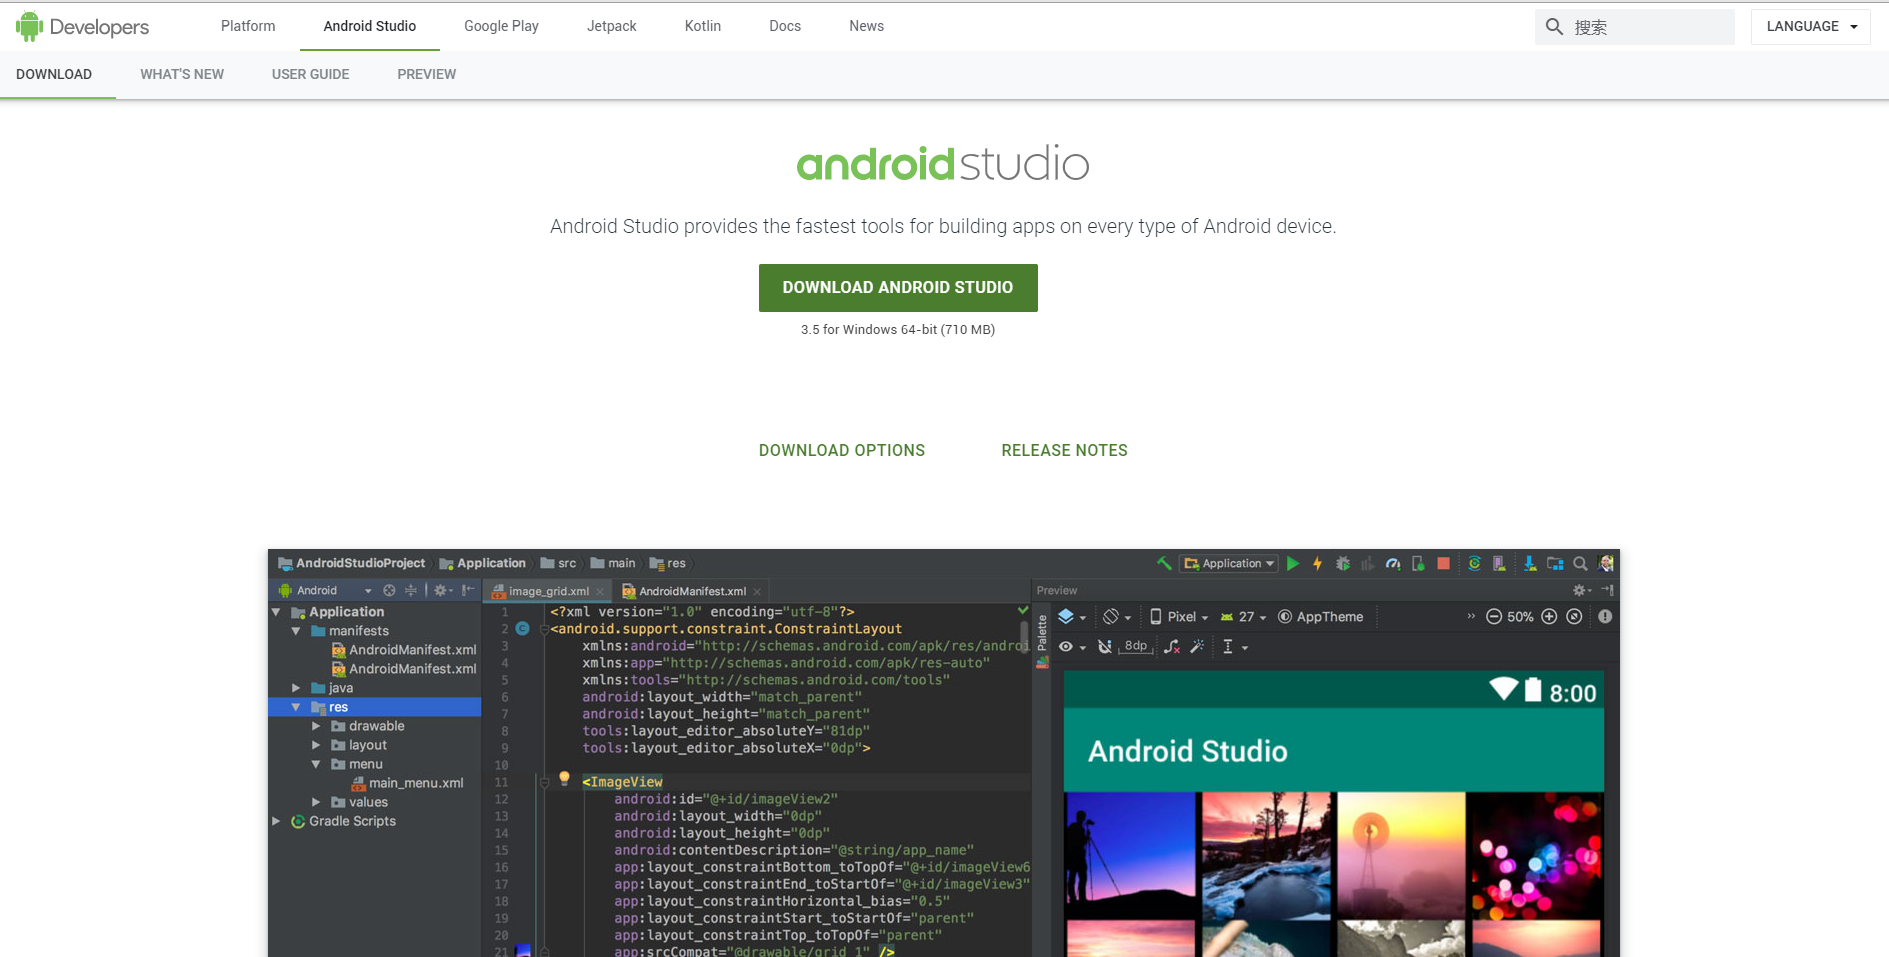Open the Kotlin nav link
The height and width of the screenshot is (957, 1889).
[703, 26]
